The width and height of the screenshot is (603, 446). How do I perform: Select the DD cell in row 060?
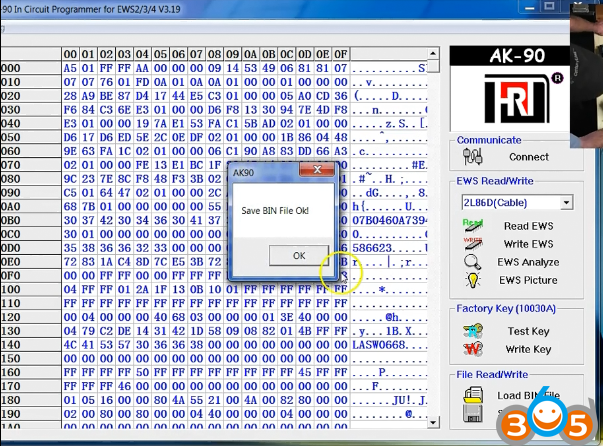tap(305, 151)
